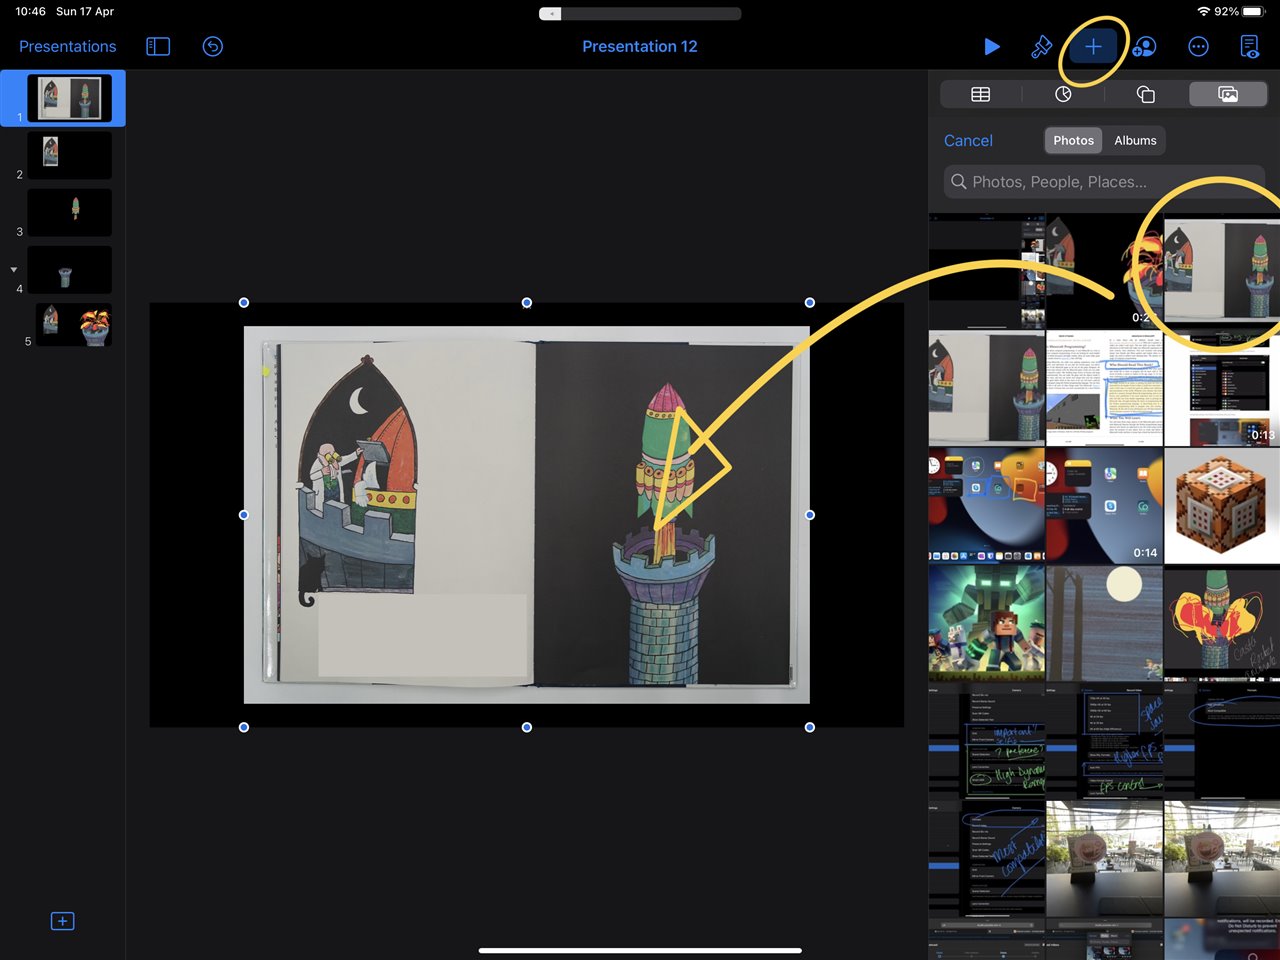The width and height of the screenshot is (1280, 960).
Task: Open the Format paintbrush panel
Action: (x=1041, y=46)
